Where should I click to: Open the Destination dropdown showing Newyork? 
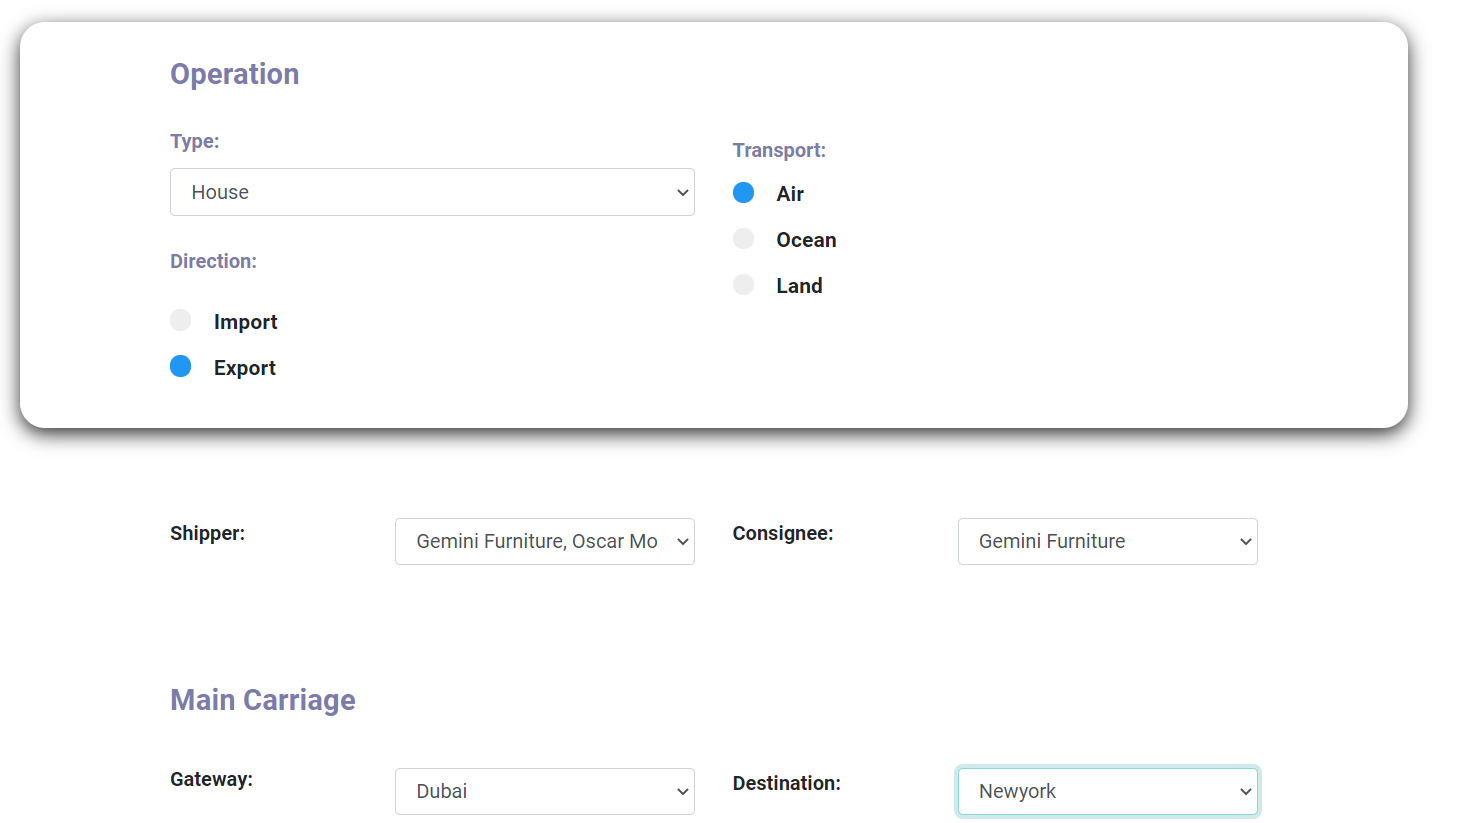[x=1107, y=791]
